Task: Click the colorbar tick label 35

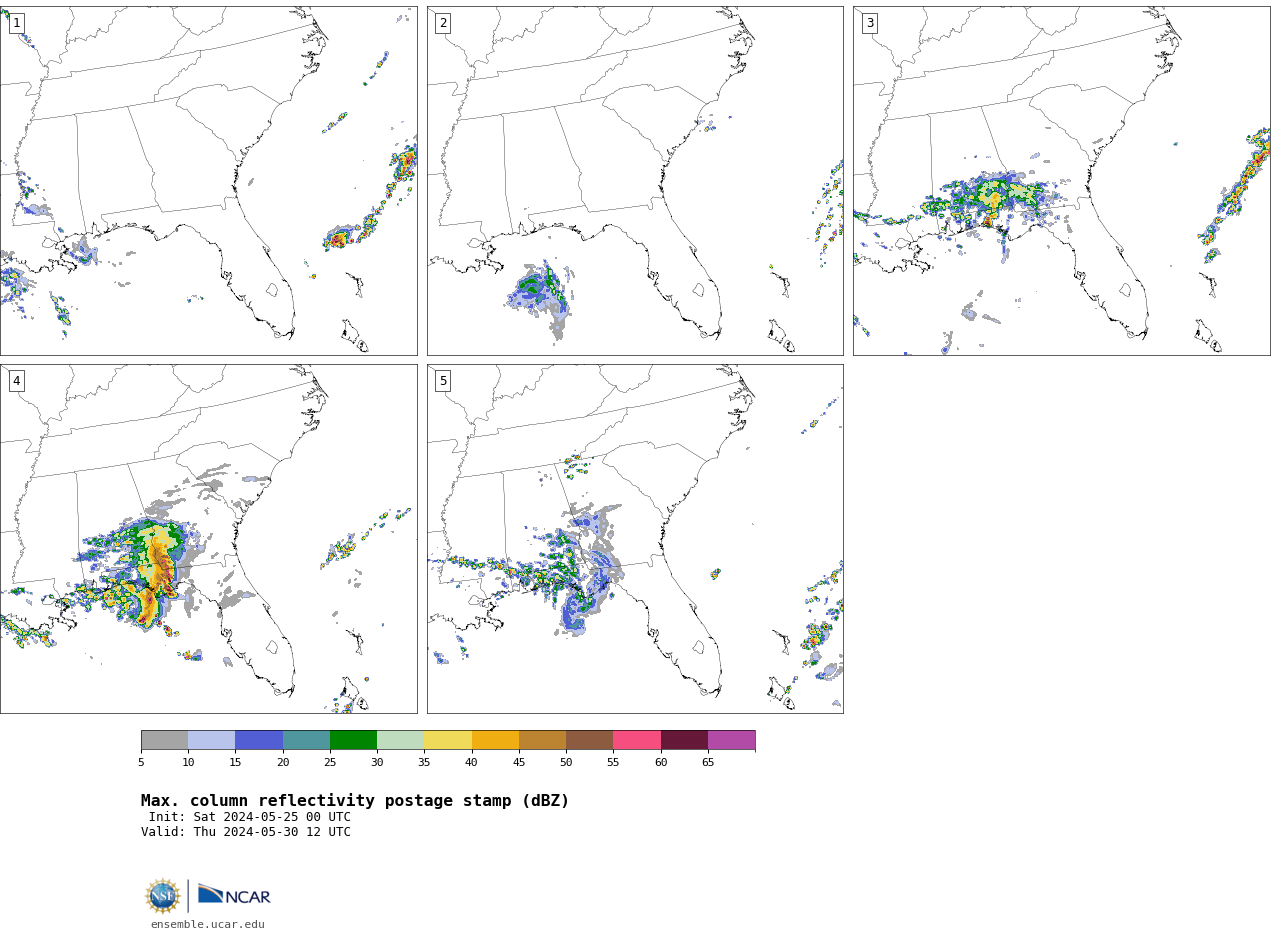Action: [424, 763]
